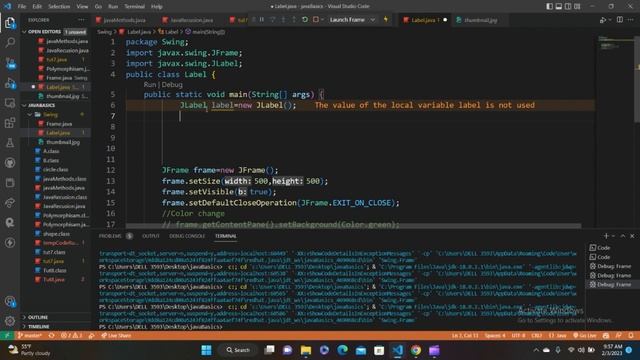Toggle the bottom panel layout
This screenshot has height=360, width=640.
pyautogui.click(x=559, y=7)
